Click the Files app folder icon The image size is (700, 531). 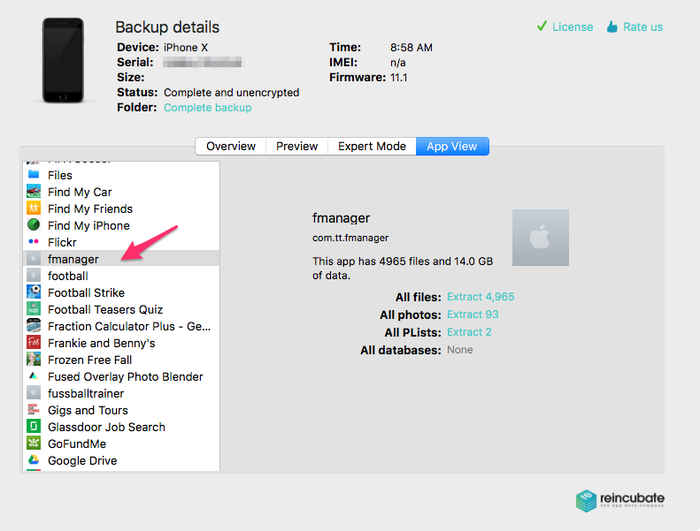coord(33,175)
